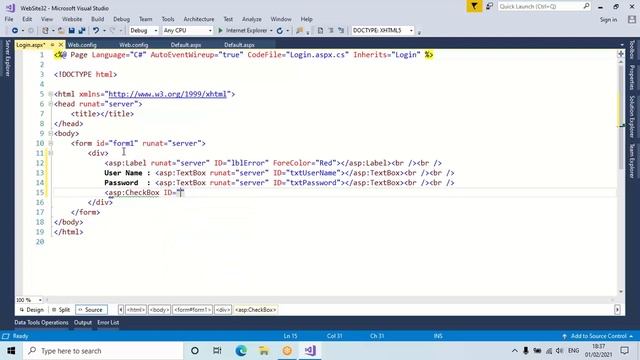Select the <div> breadcrumb tag

[x=223, y=310]
